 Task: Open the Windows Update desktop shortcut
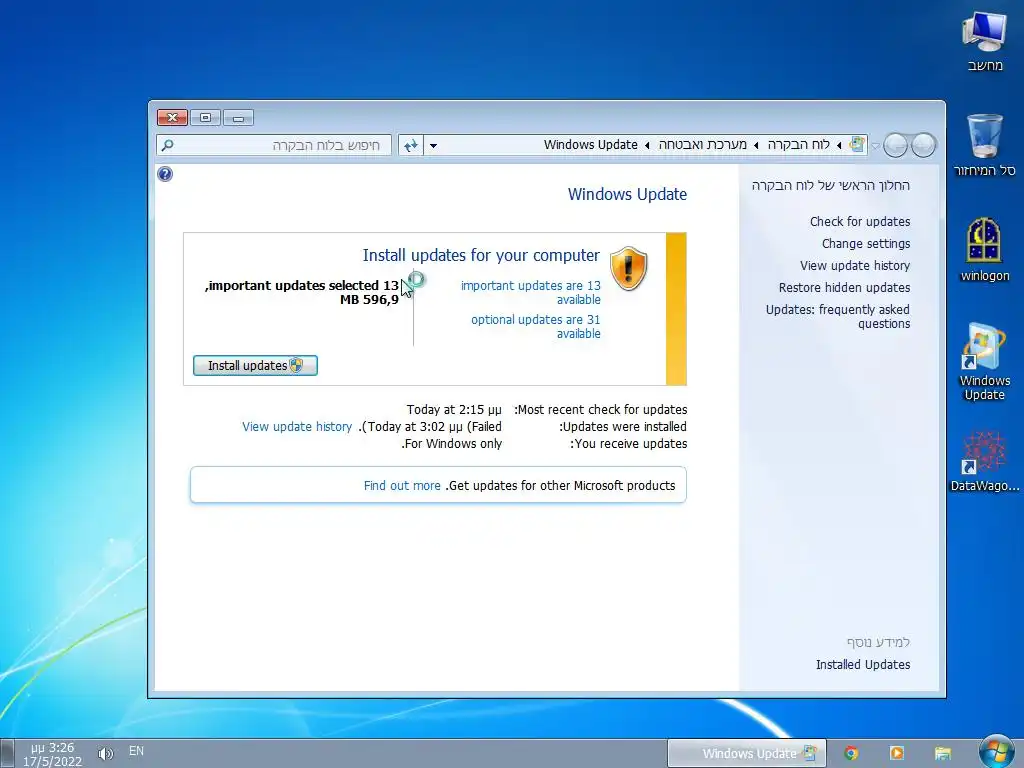[x=985, y=361]
